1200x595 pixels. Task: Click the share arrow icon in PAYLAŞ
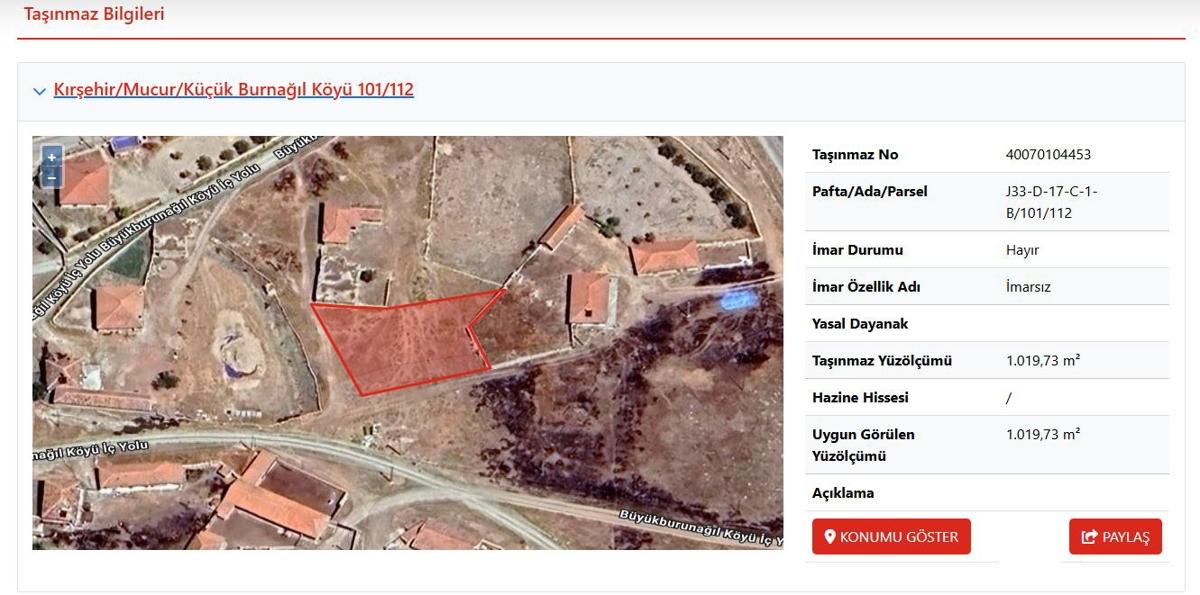coord(1089,538)
